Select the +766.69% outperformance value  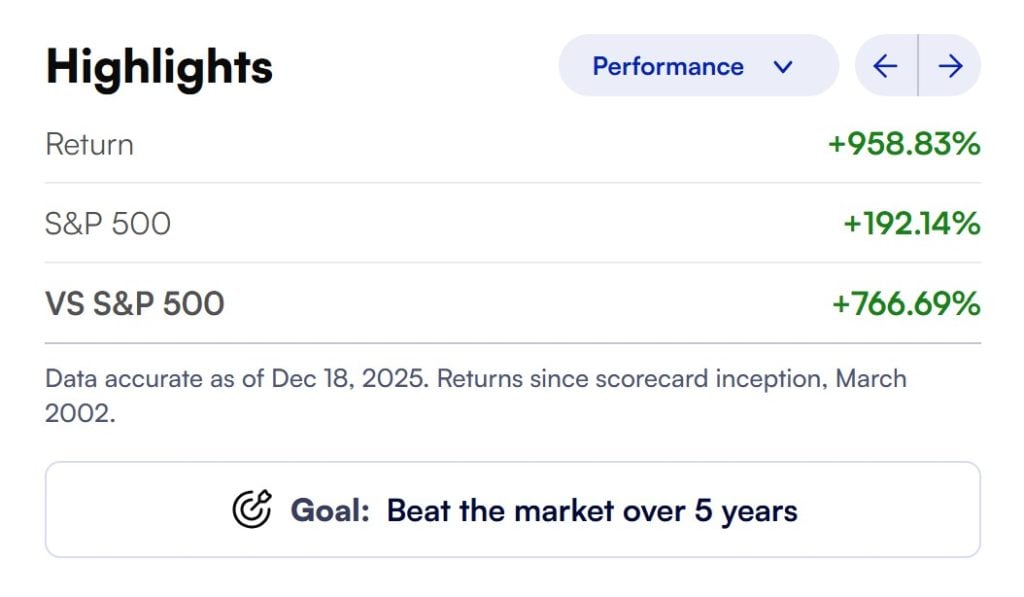pyautogui.click(x=905, y=303)
